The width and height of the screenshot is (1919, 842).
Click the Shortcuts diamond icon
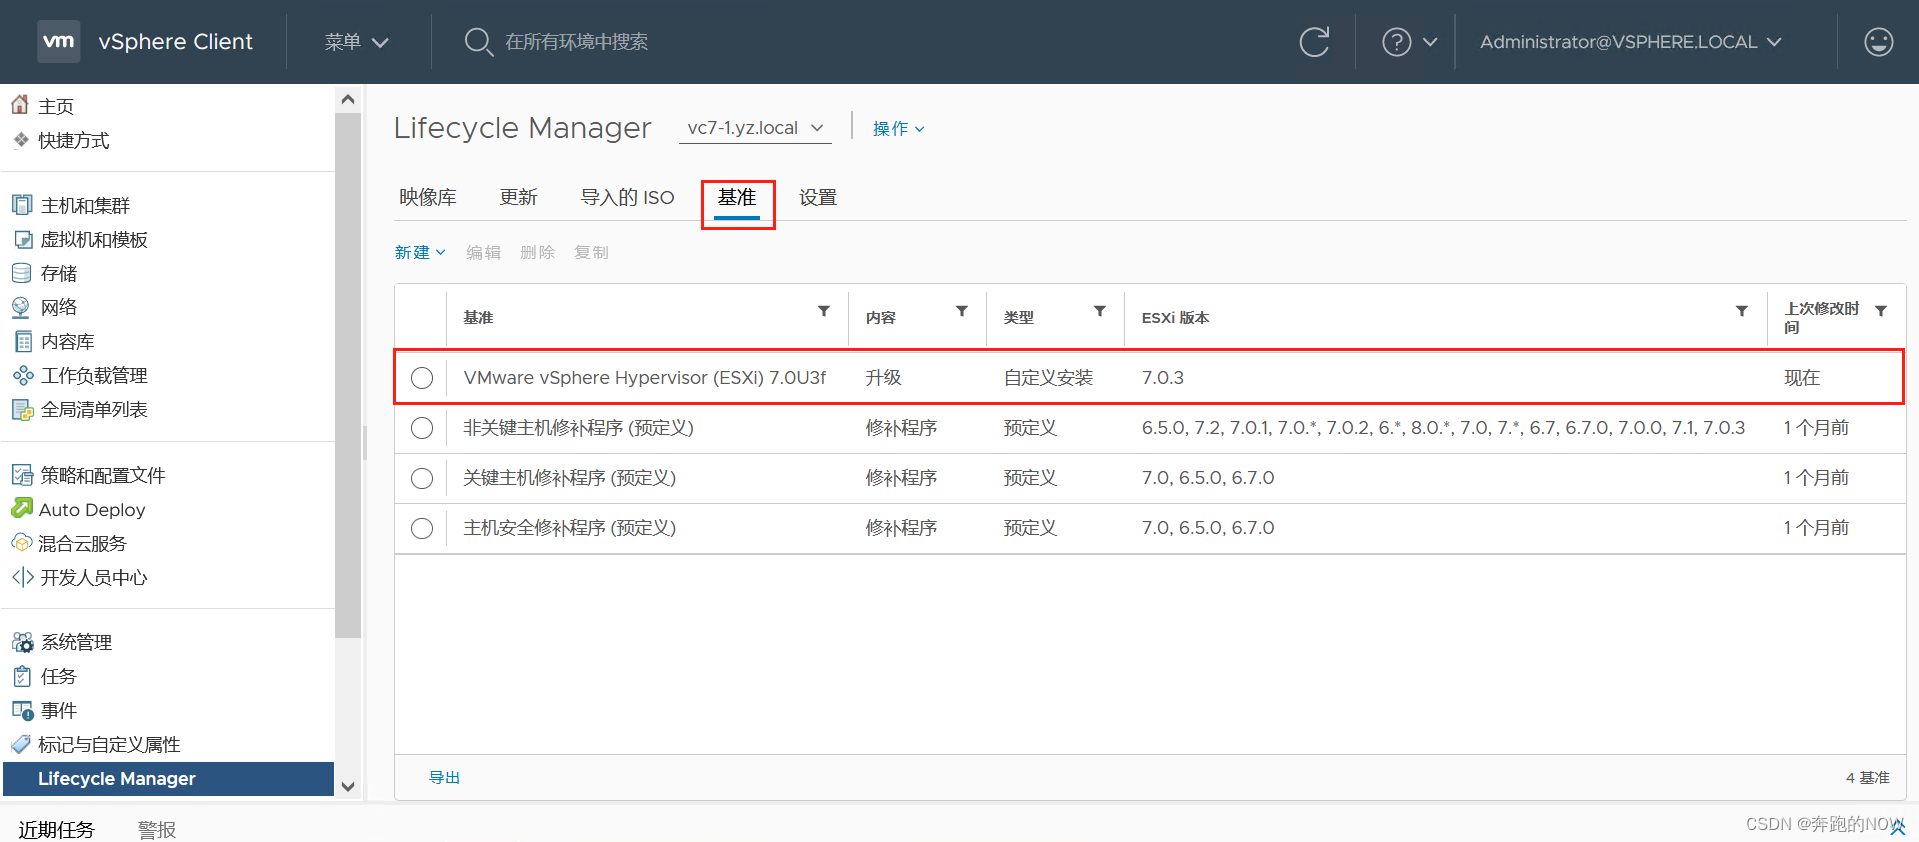point(21,140)
